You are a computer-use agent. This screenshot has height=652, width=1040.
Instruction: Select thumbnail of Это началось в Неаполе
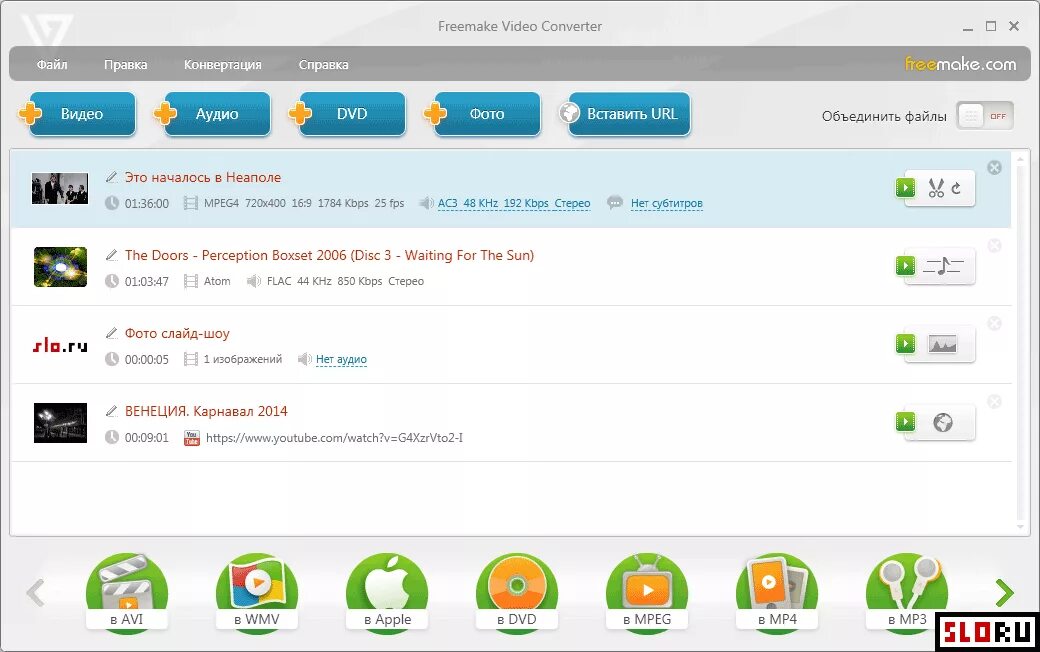tap(60, 188)
